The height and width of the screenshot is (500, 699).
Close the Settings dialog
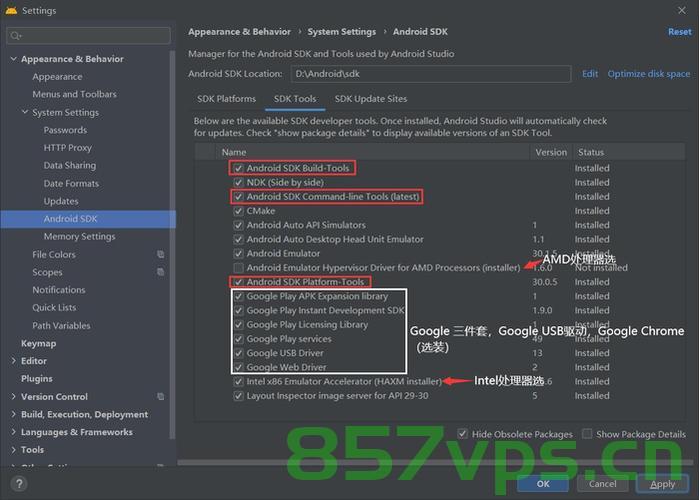[682, 10]
